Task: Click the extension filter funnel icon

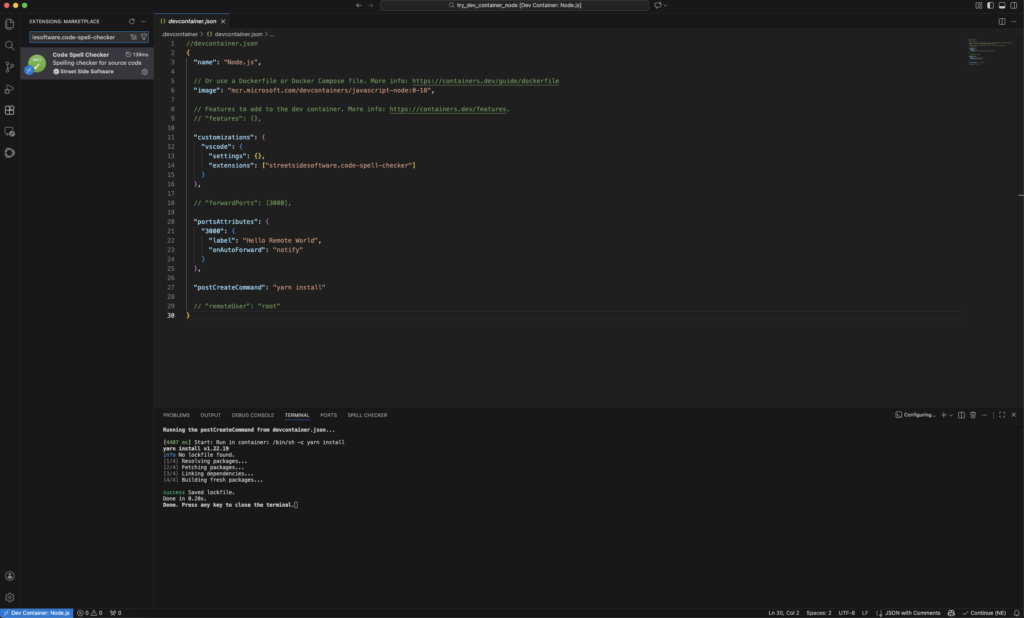Action: coord(144,37)
